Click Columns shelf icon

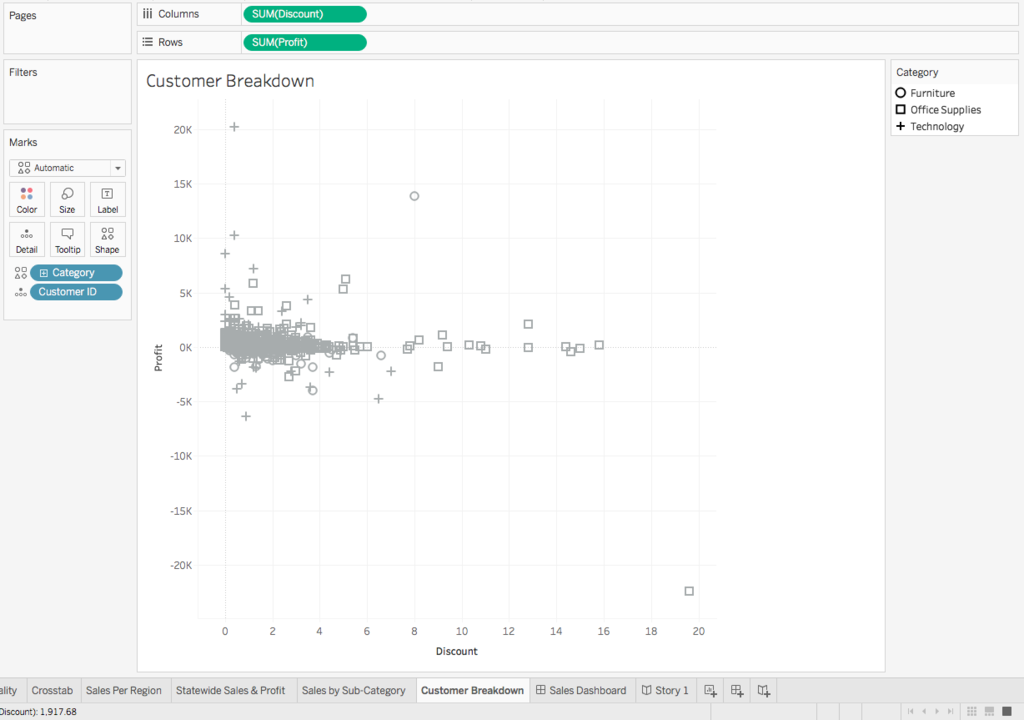(148, 14)
